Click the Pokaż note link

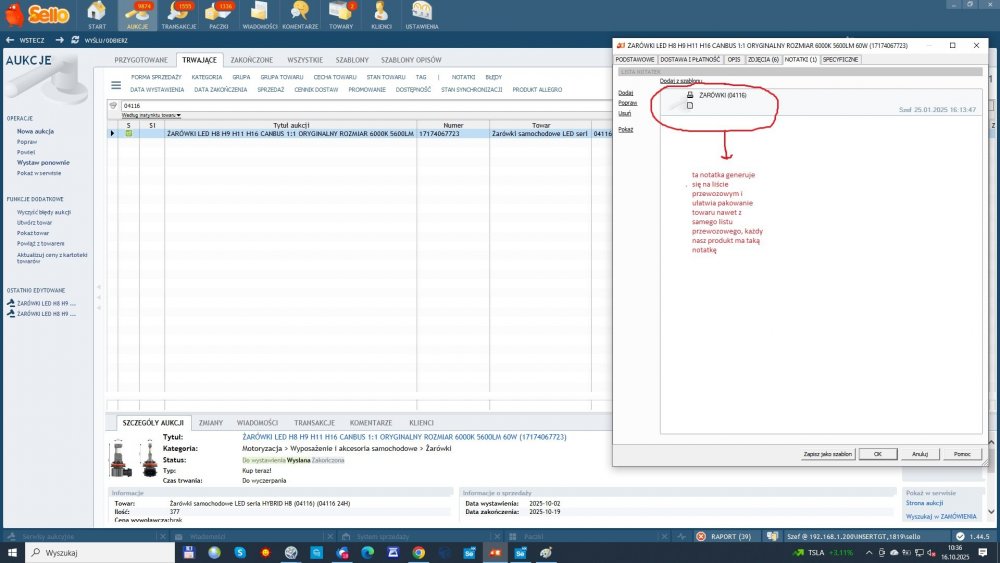pyautogui.click(x=625, y=129)
